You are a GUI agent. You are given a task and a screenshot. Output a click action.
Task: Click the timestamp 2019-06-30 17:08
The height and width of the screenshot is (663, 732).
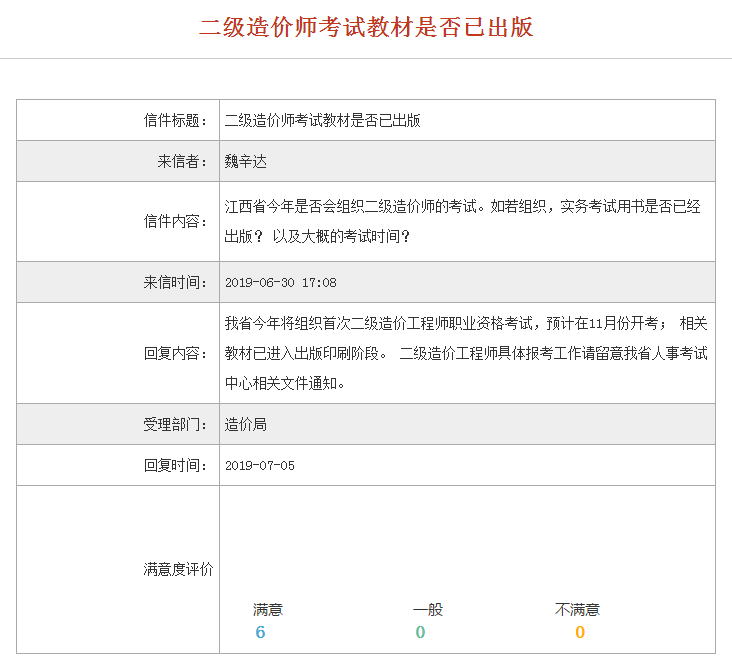pyautogui.click(x=281, y=283)
